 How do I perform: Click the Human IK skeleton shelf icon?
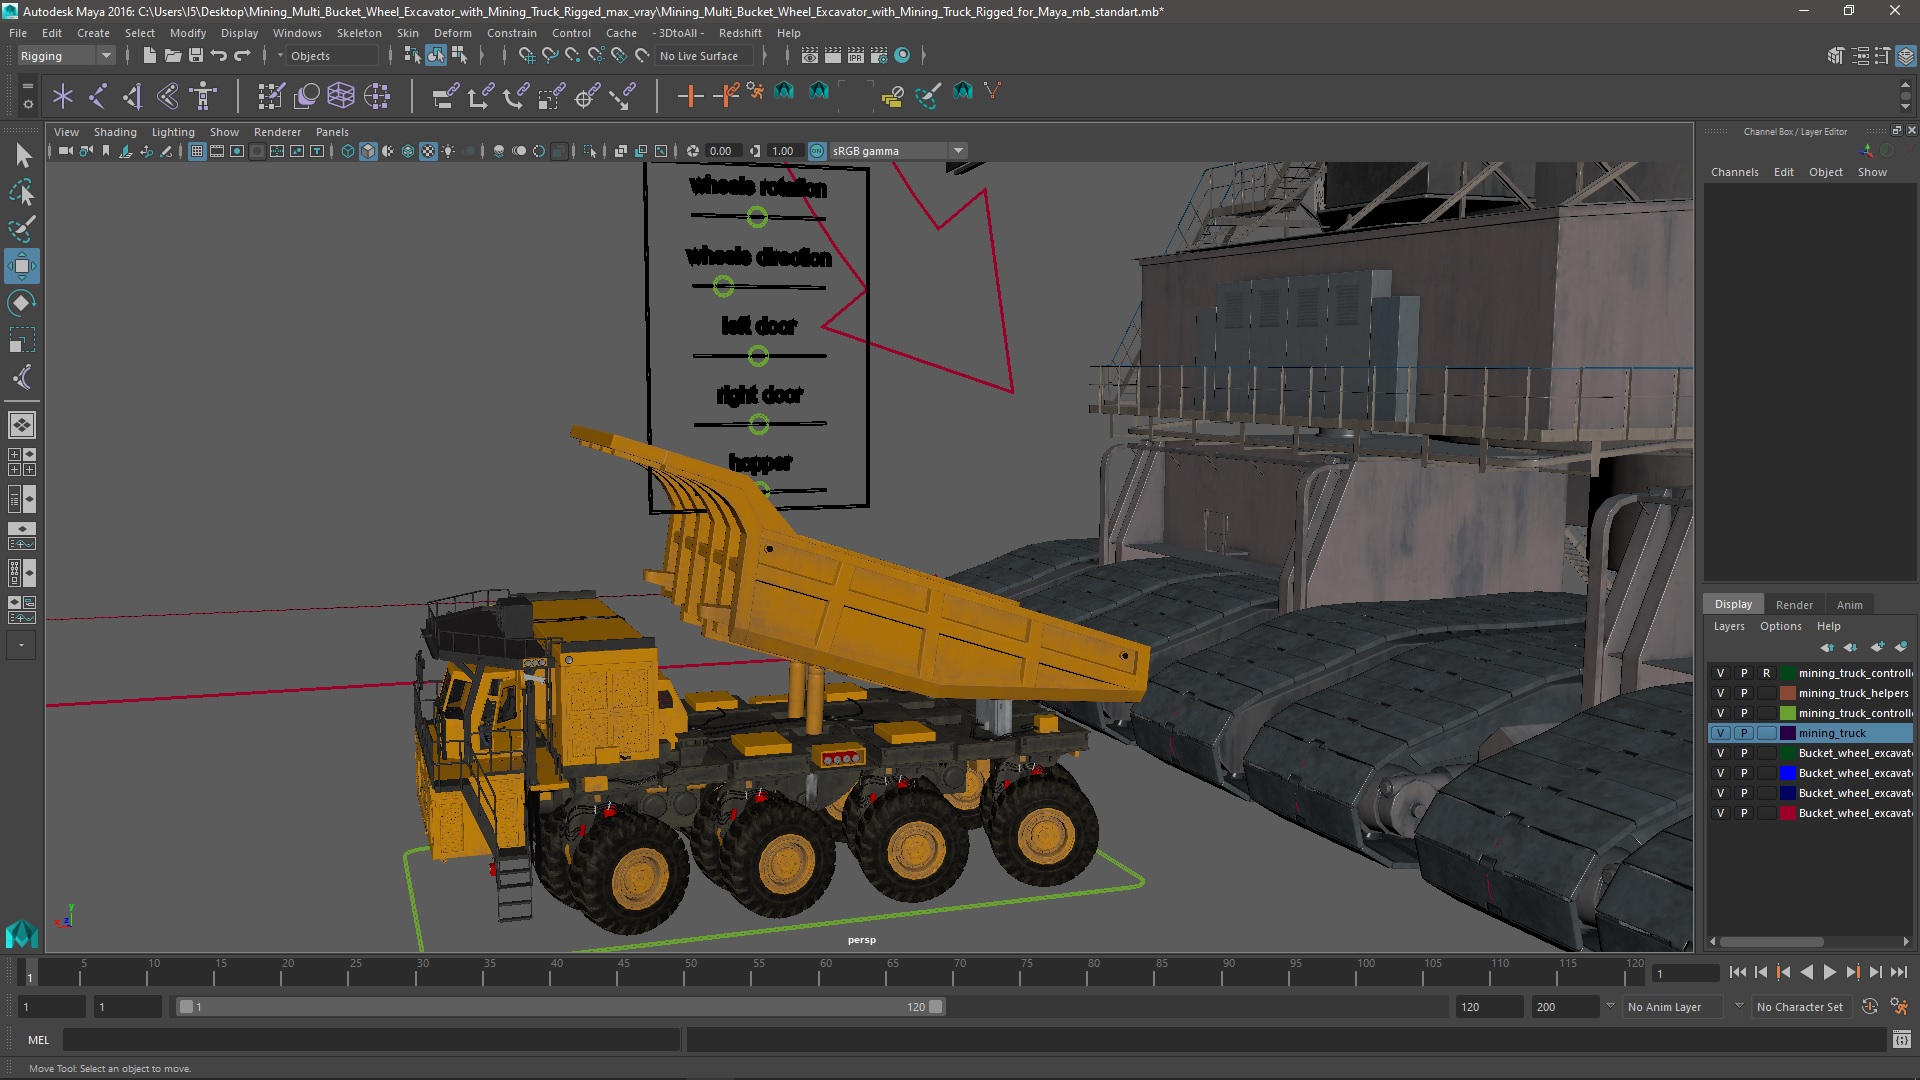click(x=203, y=96)
